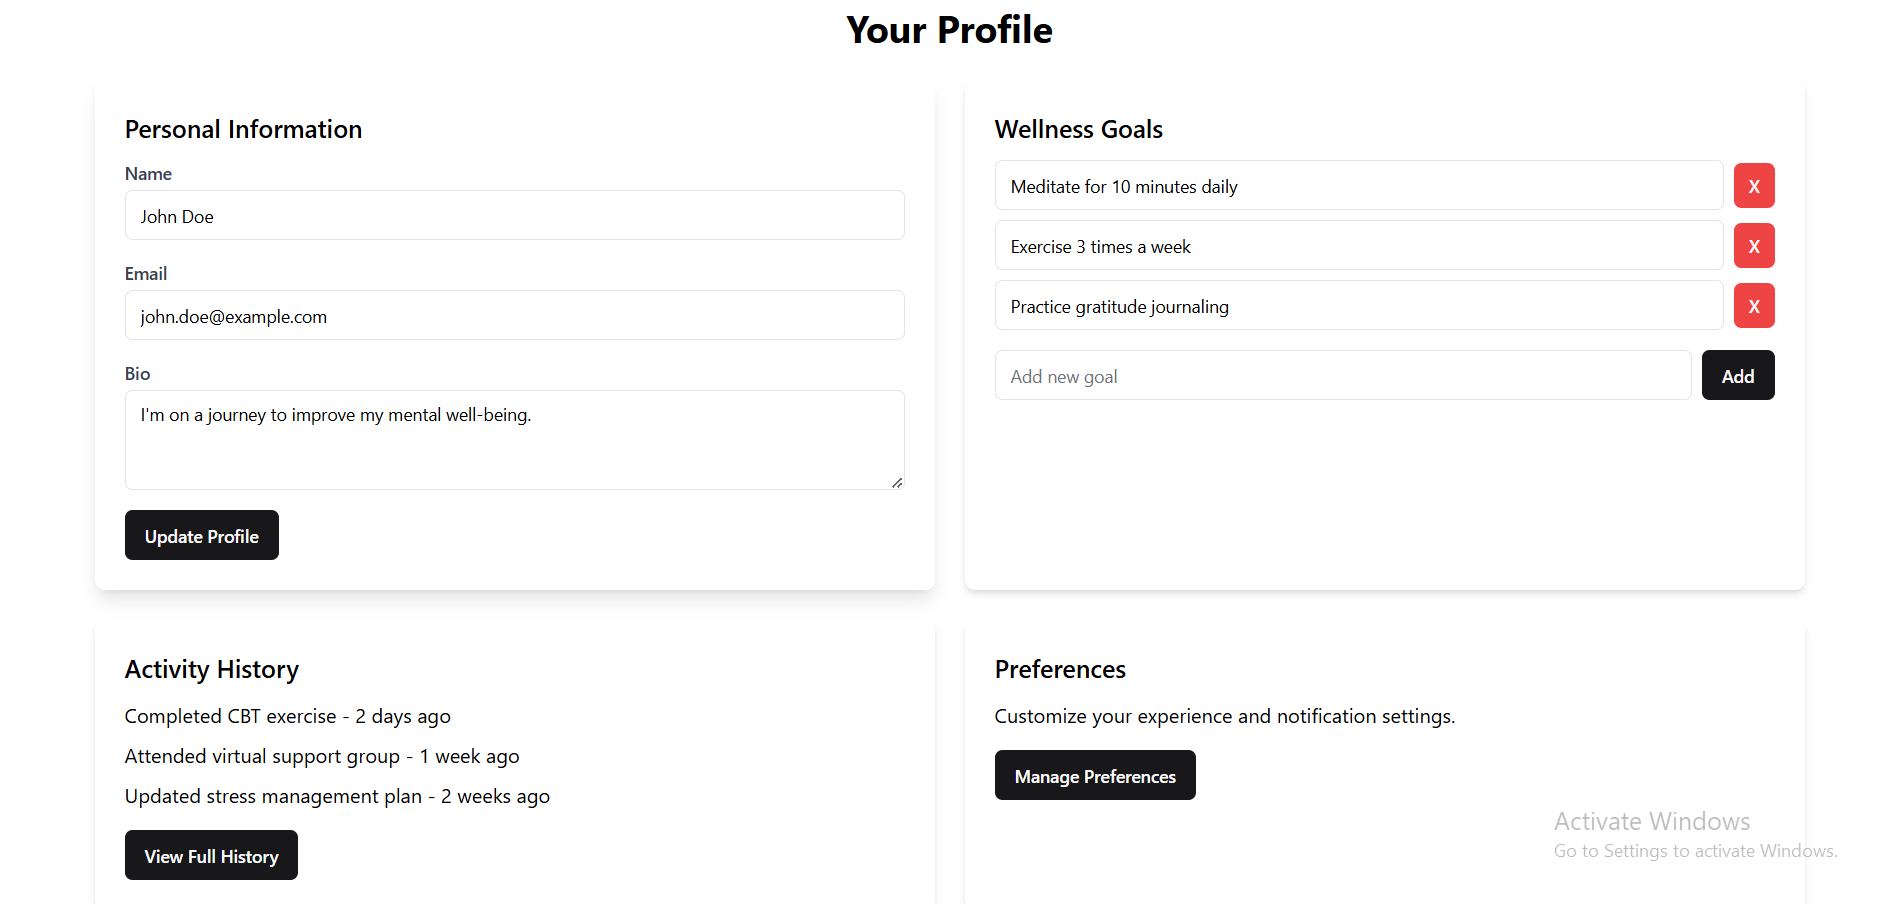Viewport: 1893px width, 904px height.
Task: Click into the Email field
Action: (514, 316)
